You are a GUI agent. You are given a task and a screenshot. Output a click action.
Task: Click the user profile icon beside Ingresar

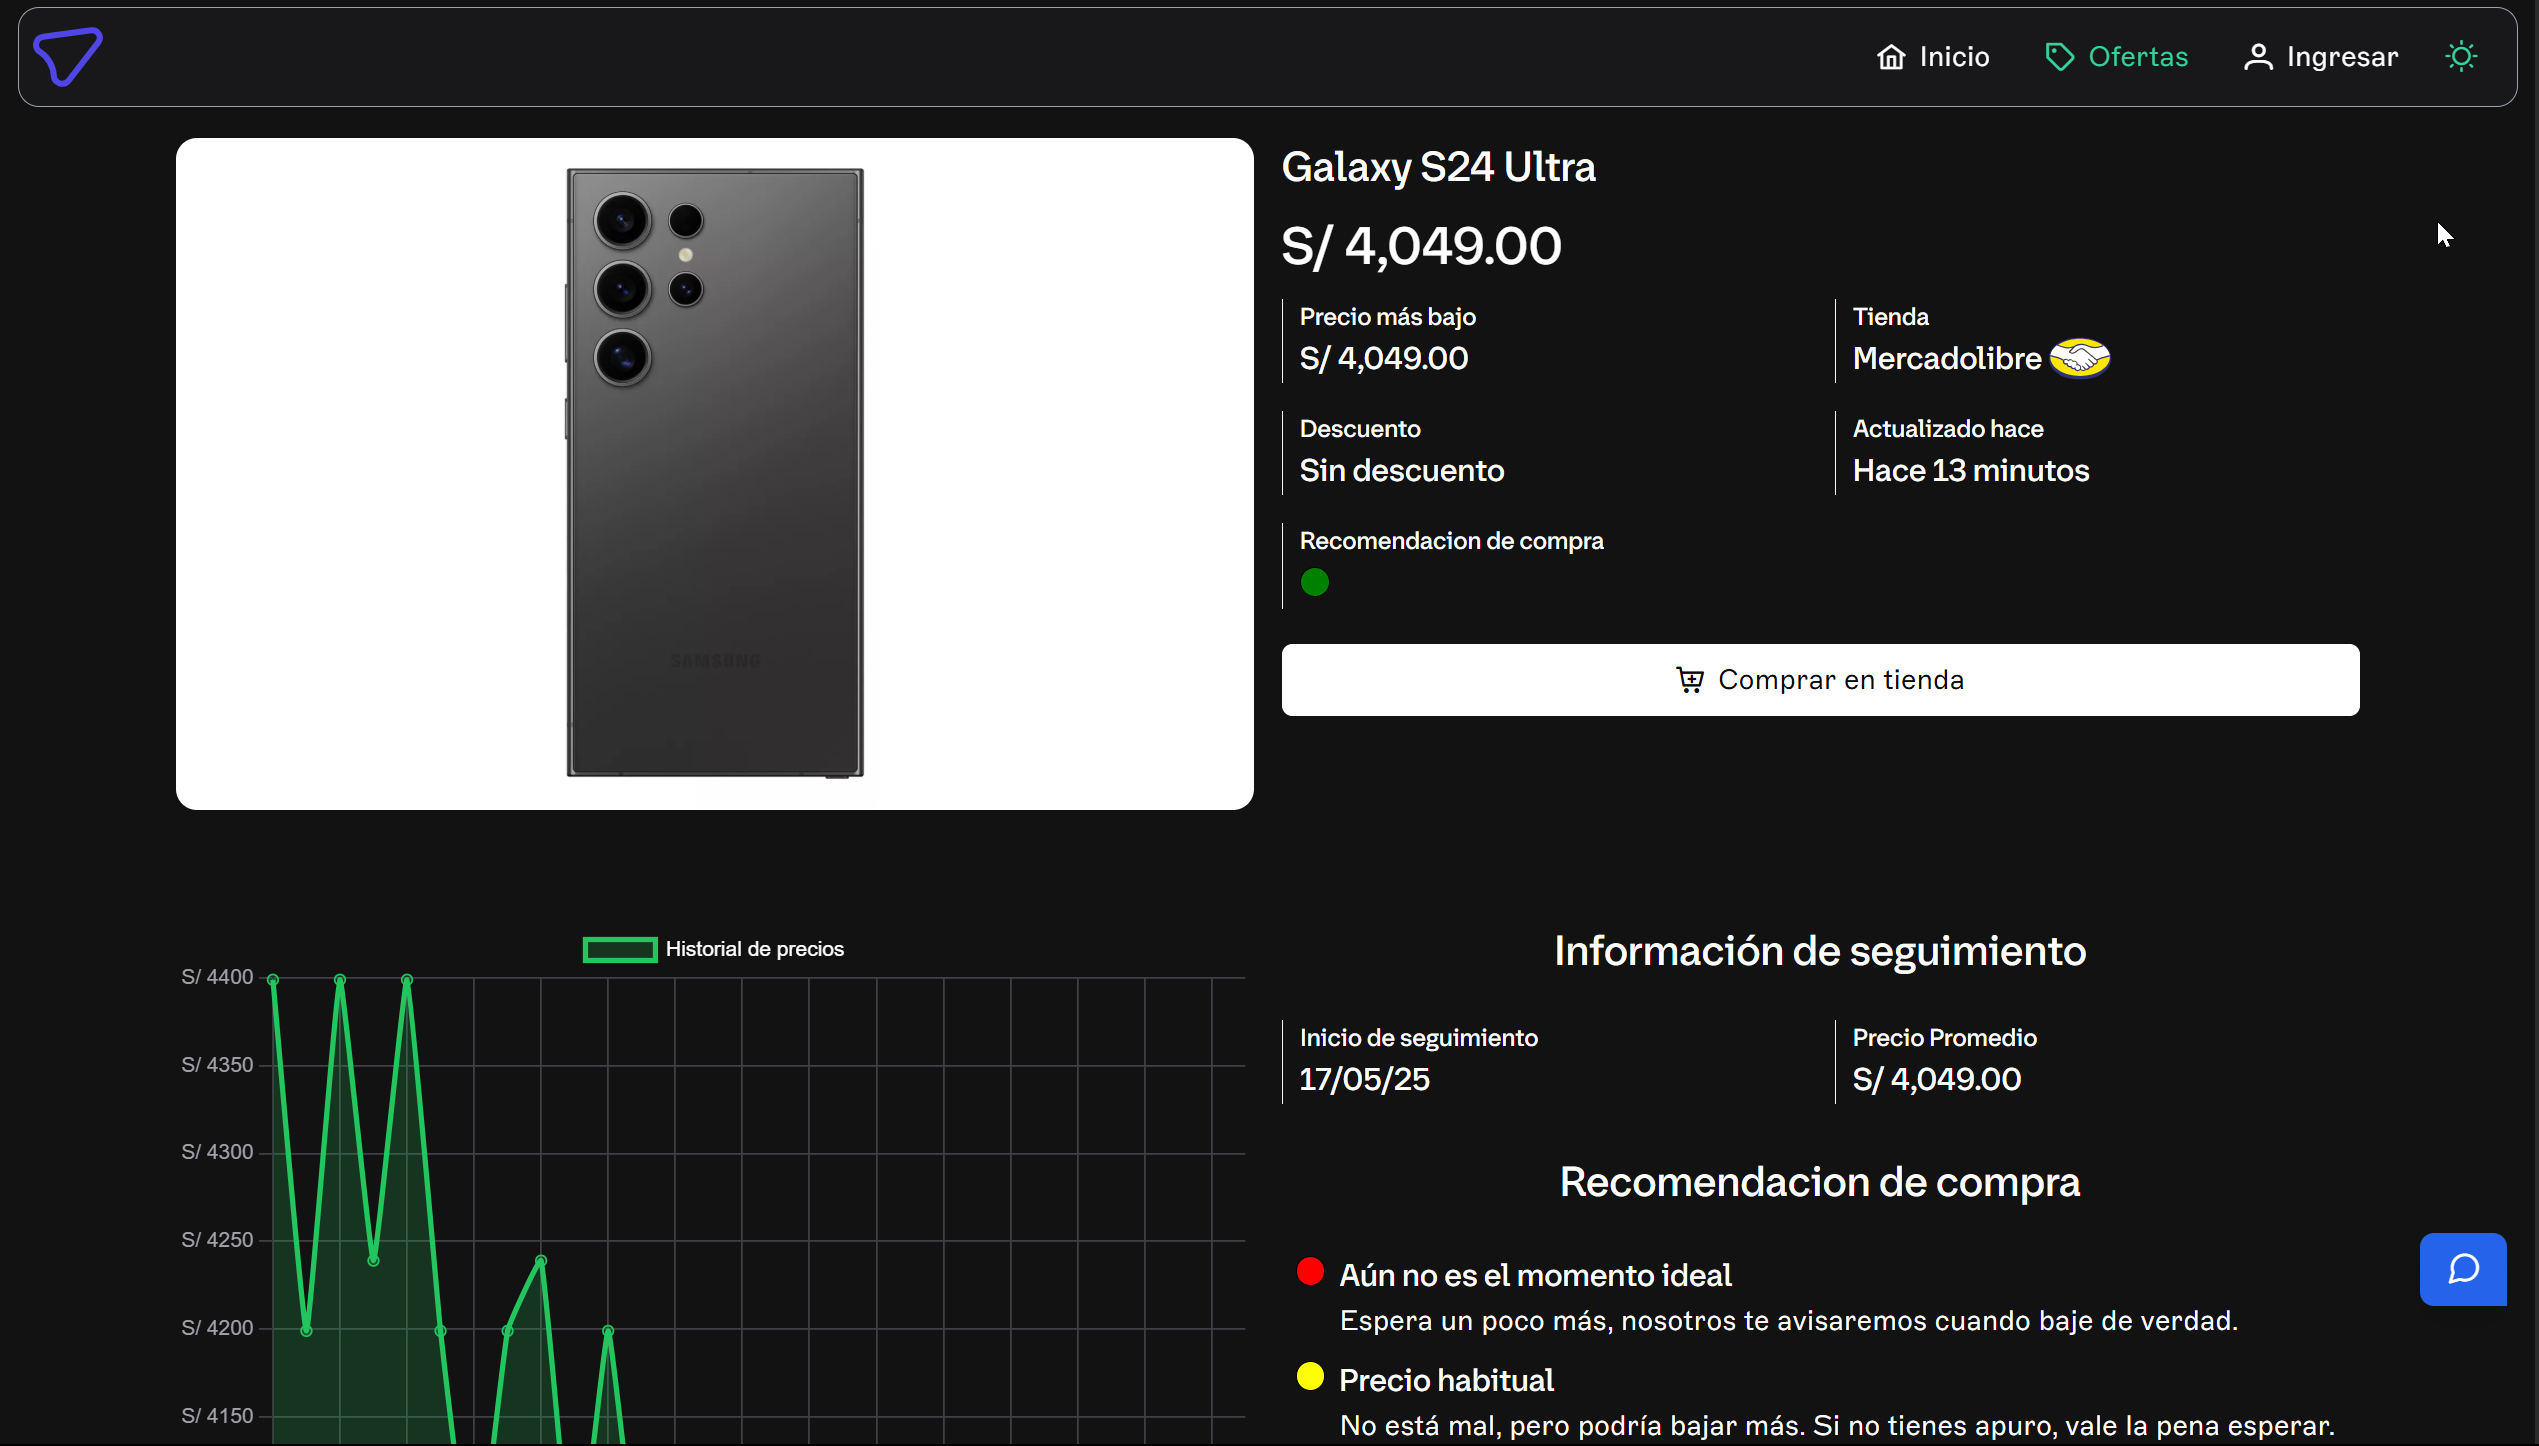point(2258,57)
